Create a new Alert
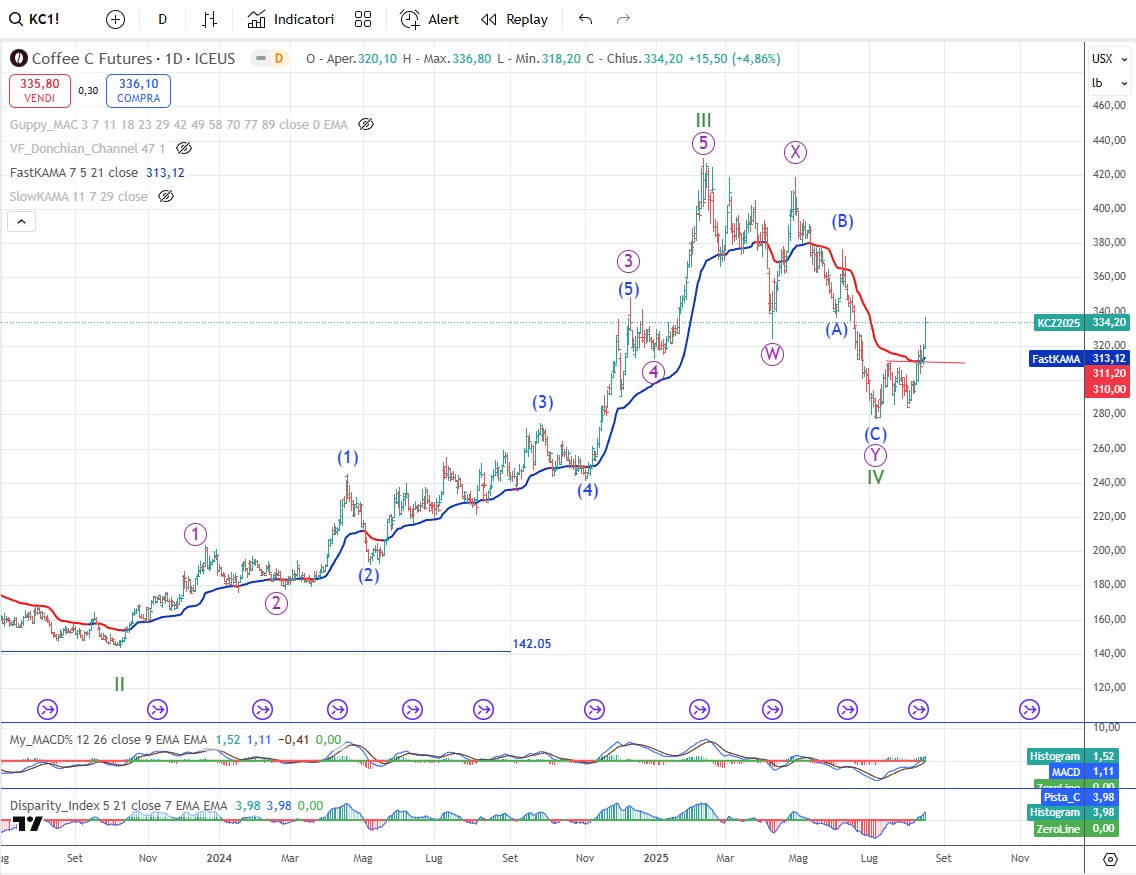Screen dimensions: 1136x875 pos(429,19)
